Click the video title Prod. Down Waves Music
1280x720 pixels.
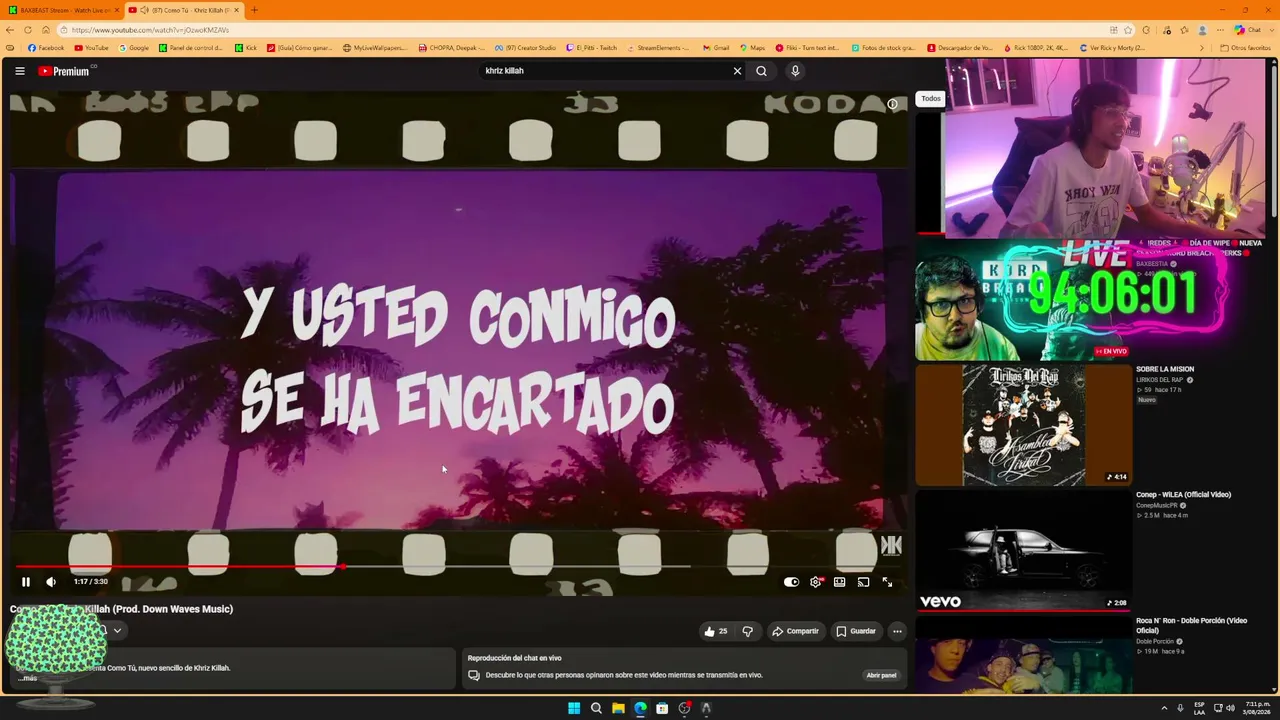click(x=121, y=609)
